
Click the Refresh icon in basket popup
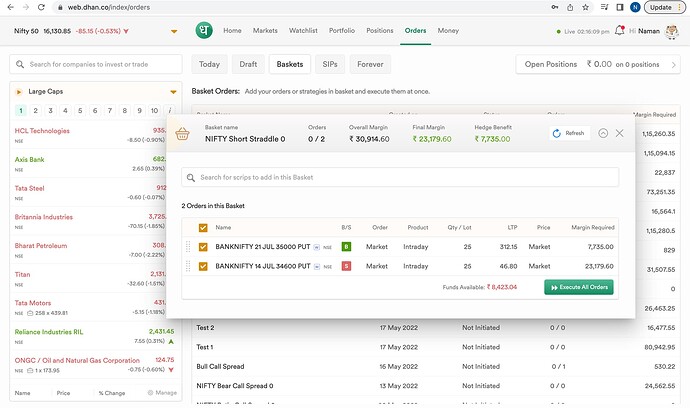click(557, 133)
